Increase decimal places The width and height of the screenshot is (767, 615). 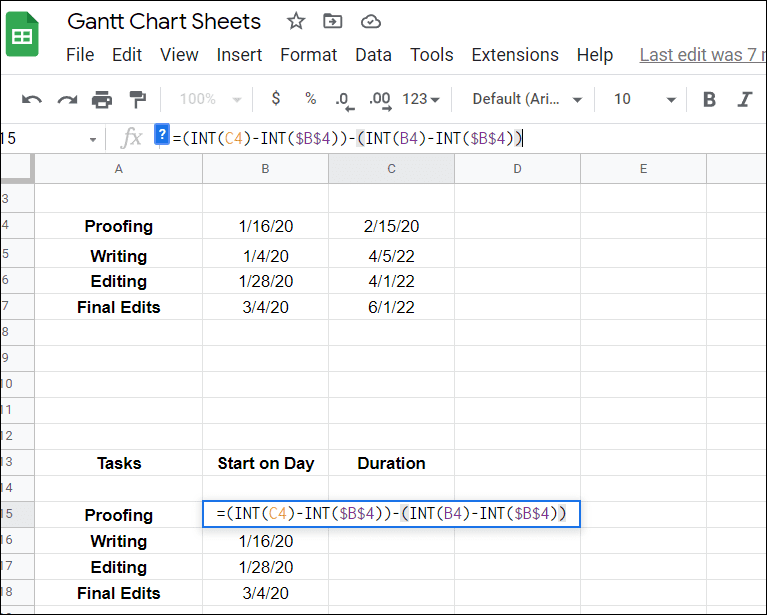click(x=380, y=101)
